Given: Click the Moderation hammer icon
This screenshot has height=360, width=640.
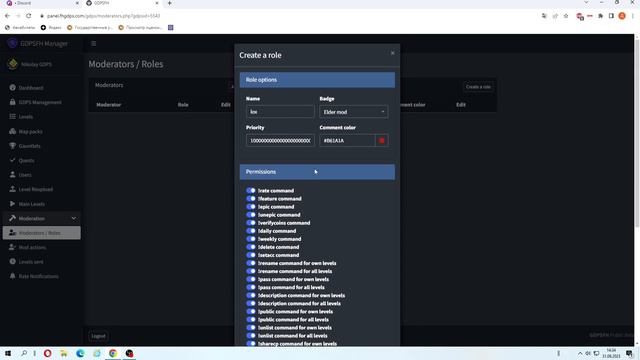Looking at the screenshot, I should [12, 218].
